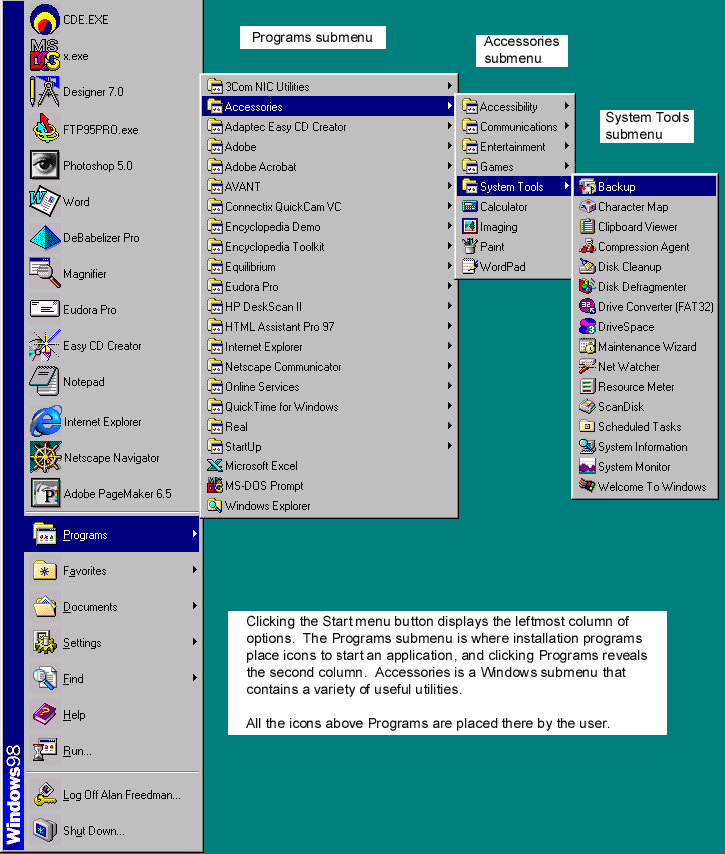Open the StartUp folder entry
Viewport: 725px width, 854px height.
click(330, 446)
